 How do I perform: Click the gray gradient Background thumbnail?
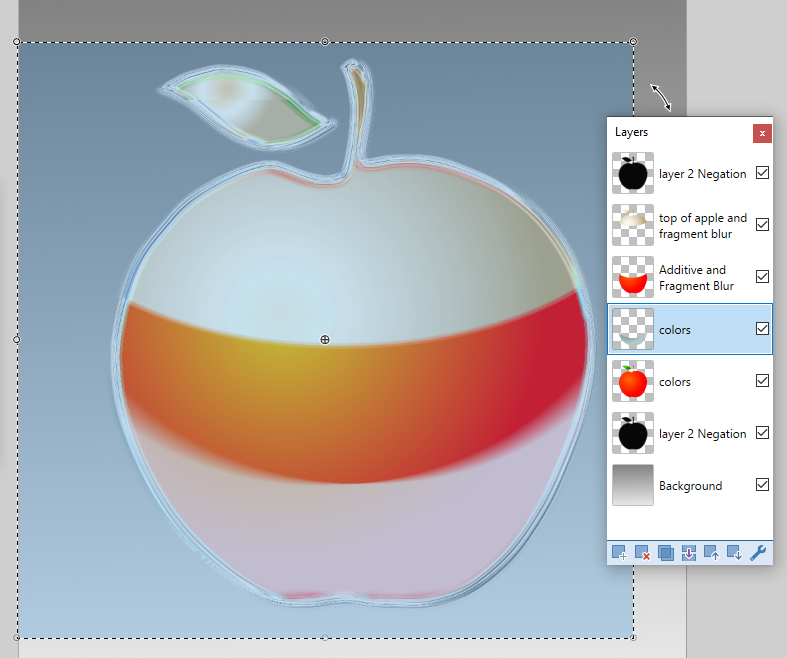pos(633,485)
